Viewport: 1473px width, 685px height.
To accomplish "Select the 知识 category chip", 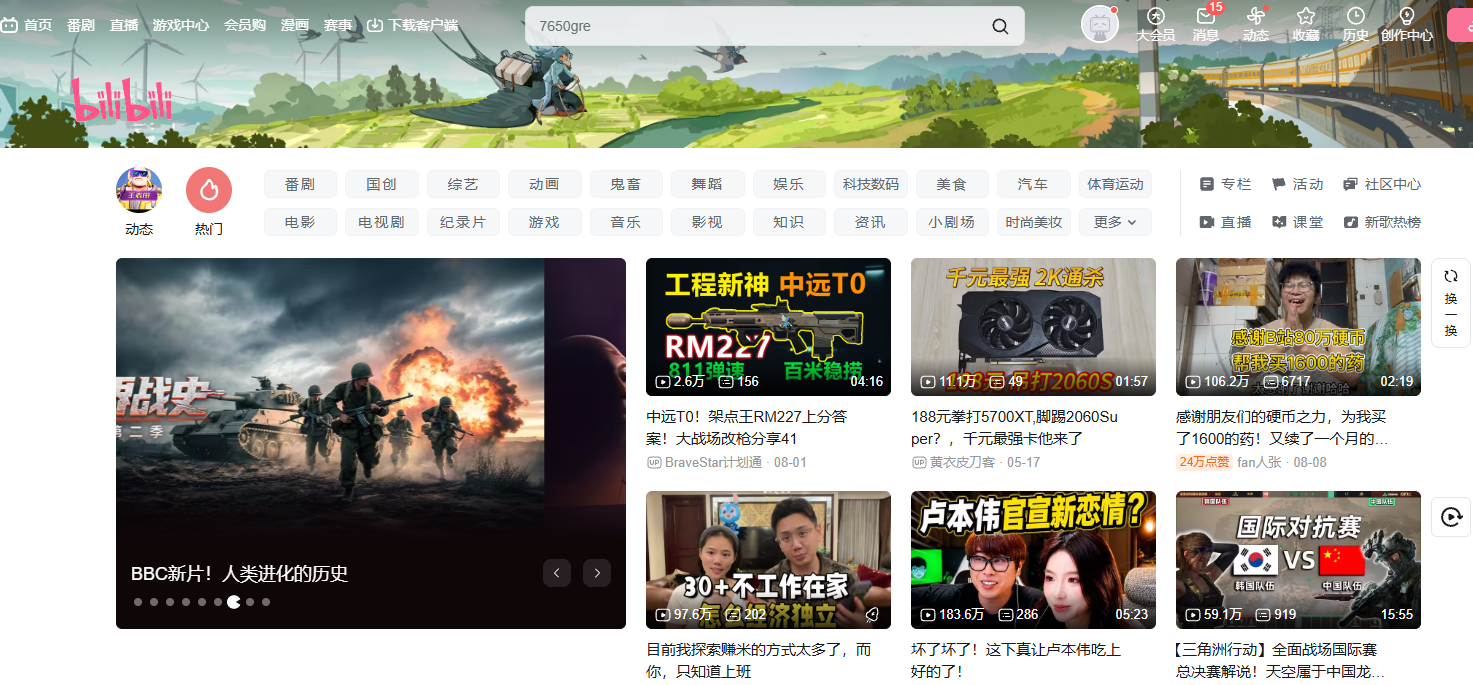I will (789, 222).
